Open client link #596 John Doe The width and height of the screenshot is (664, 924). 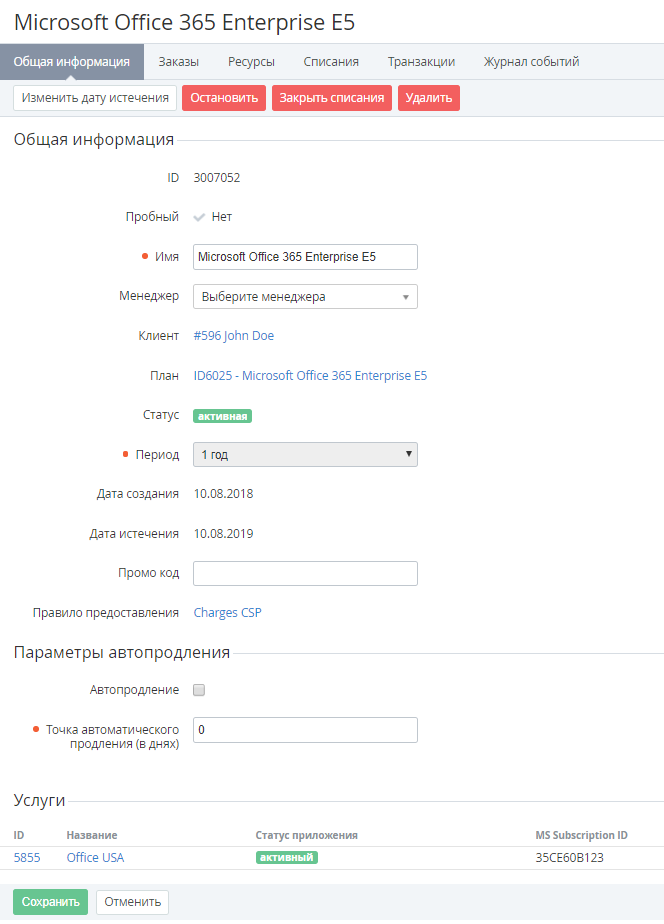[x=233, y=336]
